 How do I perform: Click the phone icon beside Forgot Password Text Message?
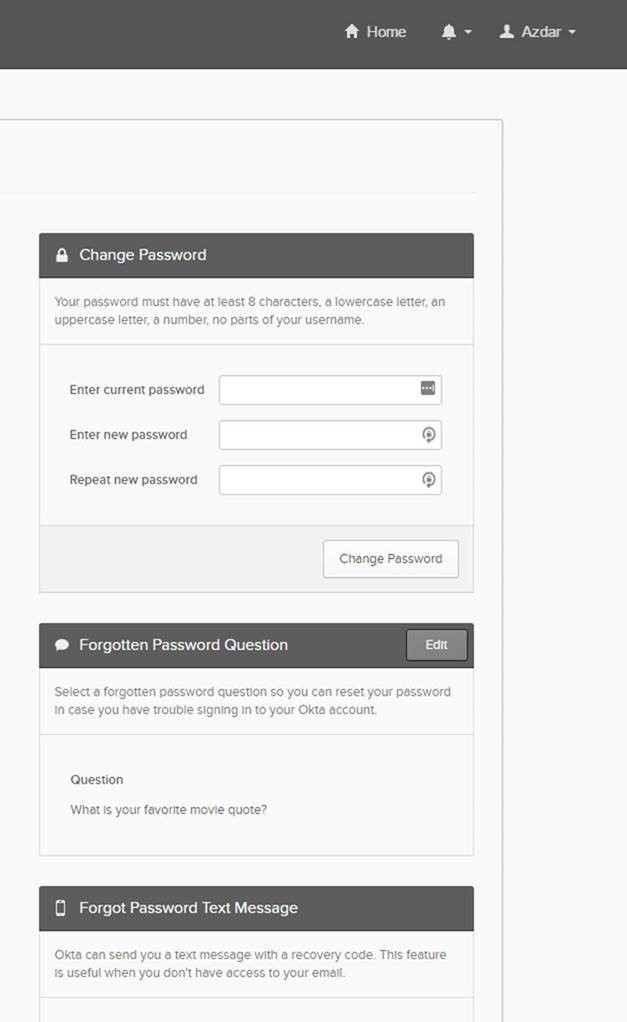(x=61, y=908)
